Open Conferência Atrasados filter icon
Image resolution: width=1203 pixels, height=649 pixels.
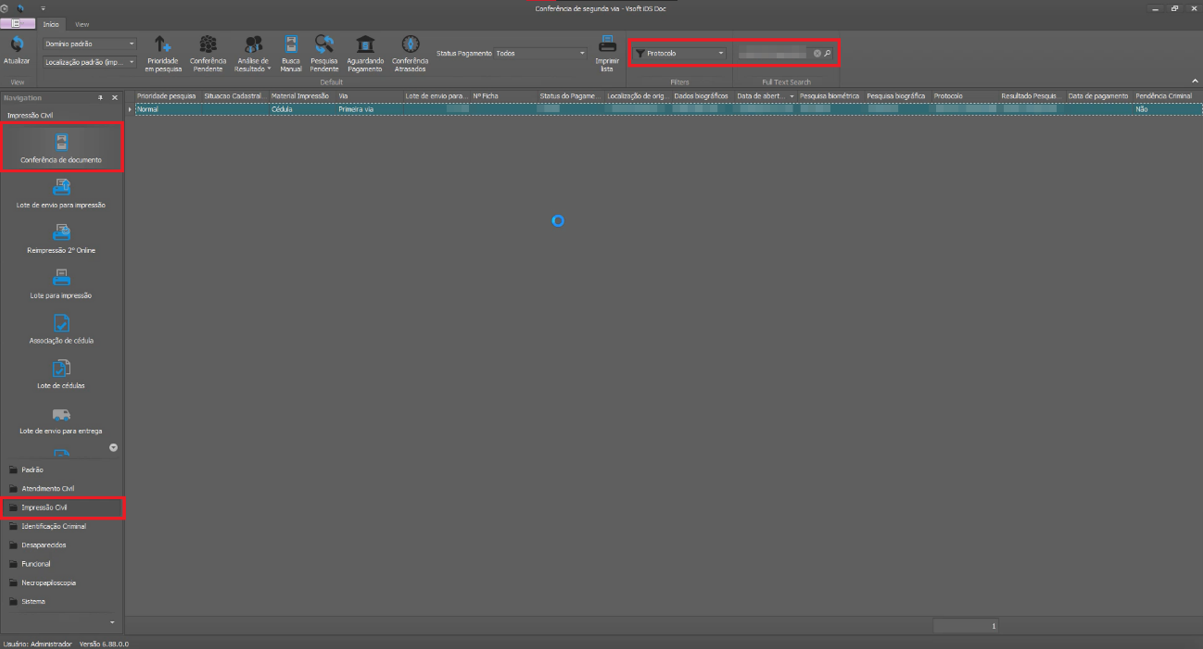click(x=410, y=45)
